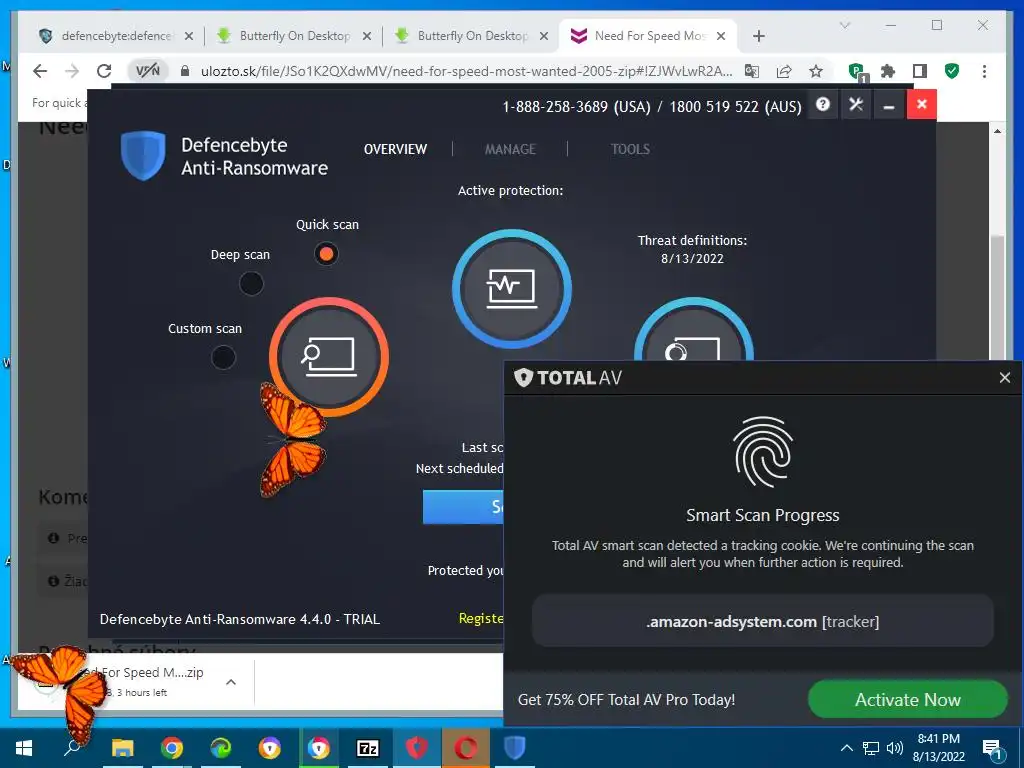Viewport: 1024px width, 768px height.
Task: Click the Activate Now button
Action: click(908, 699)
